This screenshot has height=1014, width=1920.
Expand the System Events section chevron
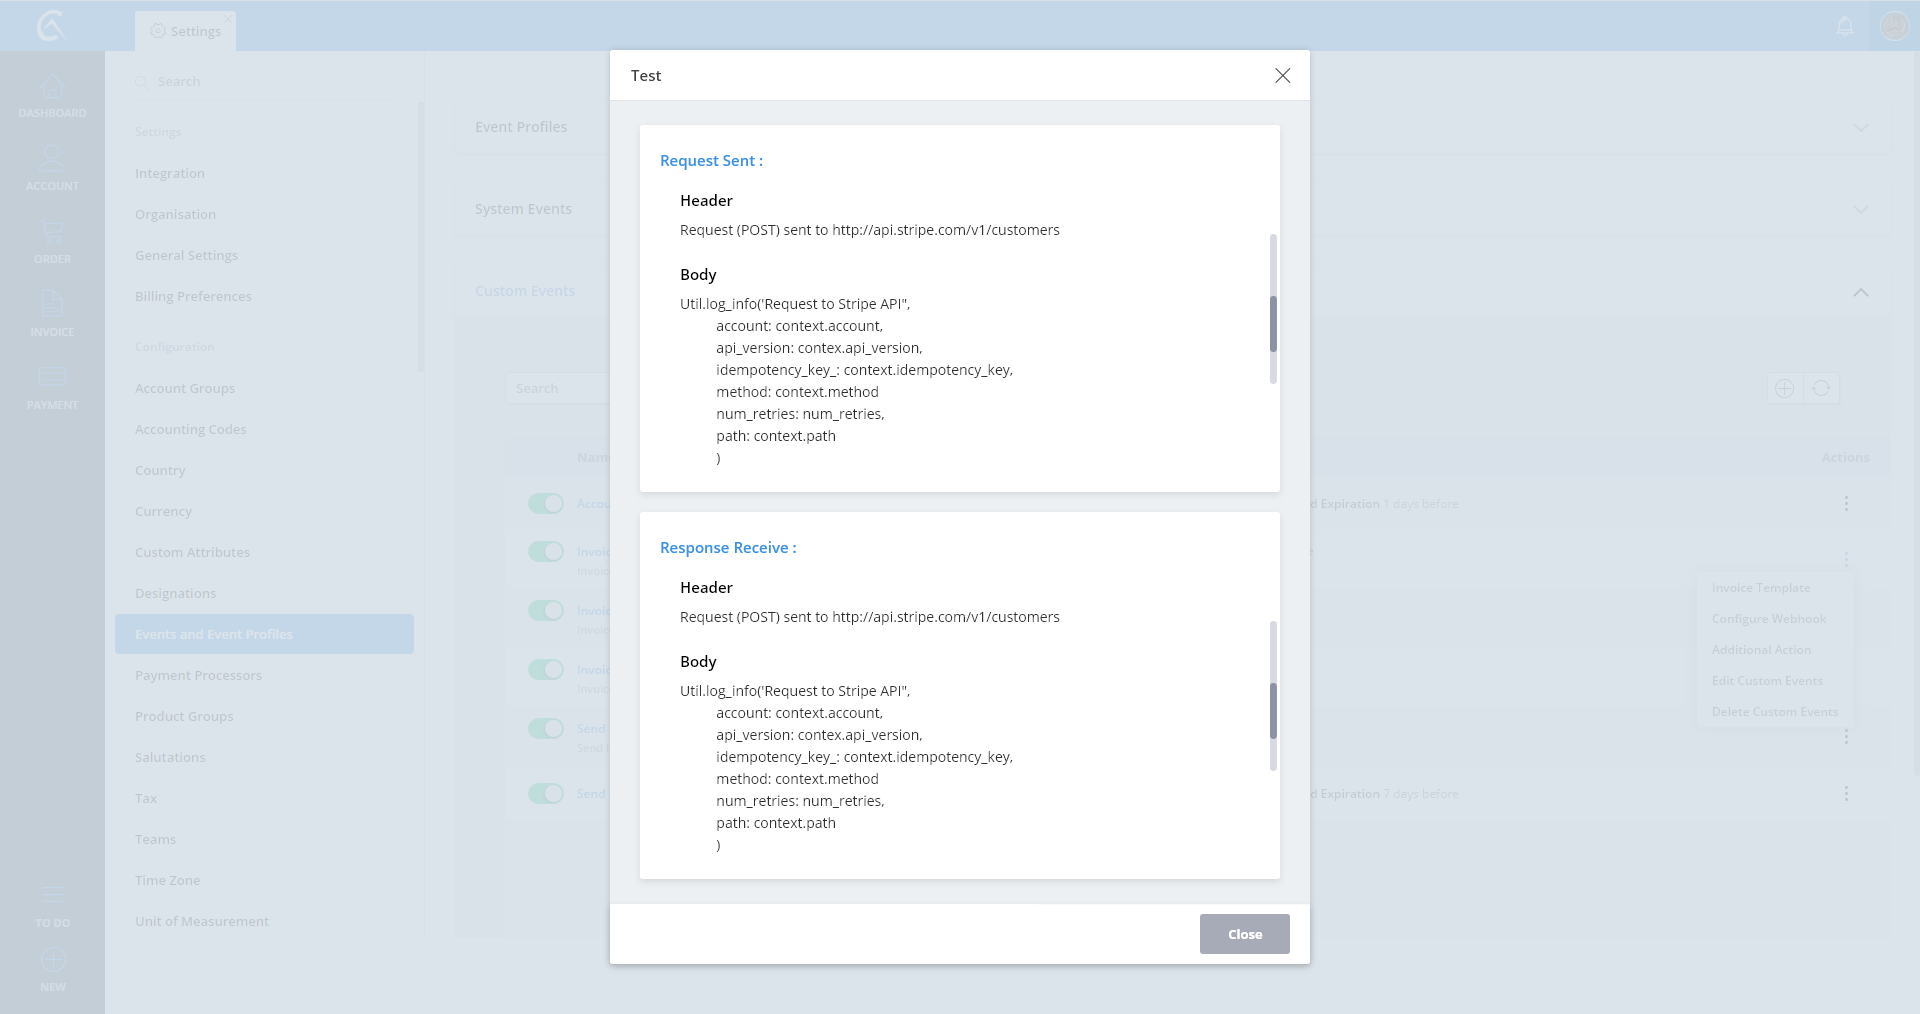pos(1860,209)
